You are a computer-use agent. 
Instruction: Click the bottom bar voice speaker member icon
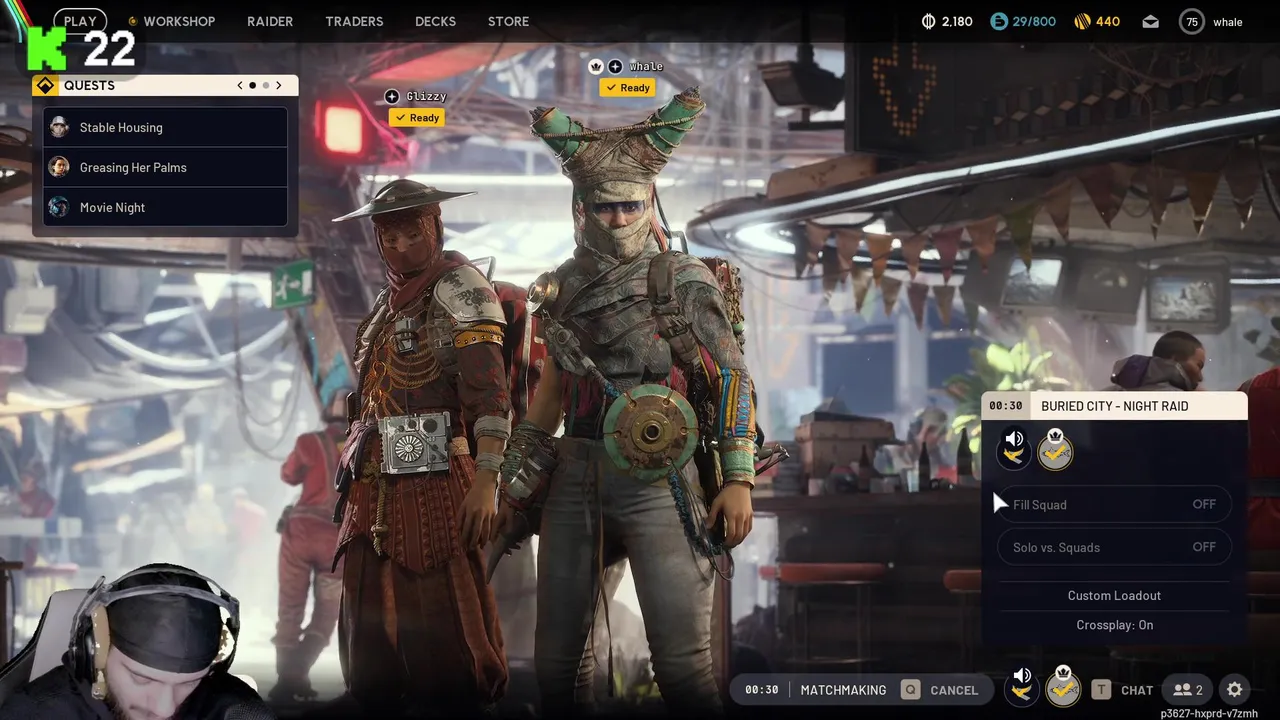tap(1021, 686)
